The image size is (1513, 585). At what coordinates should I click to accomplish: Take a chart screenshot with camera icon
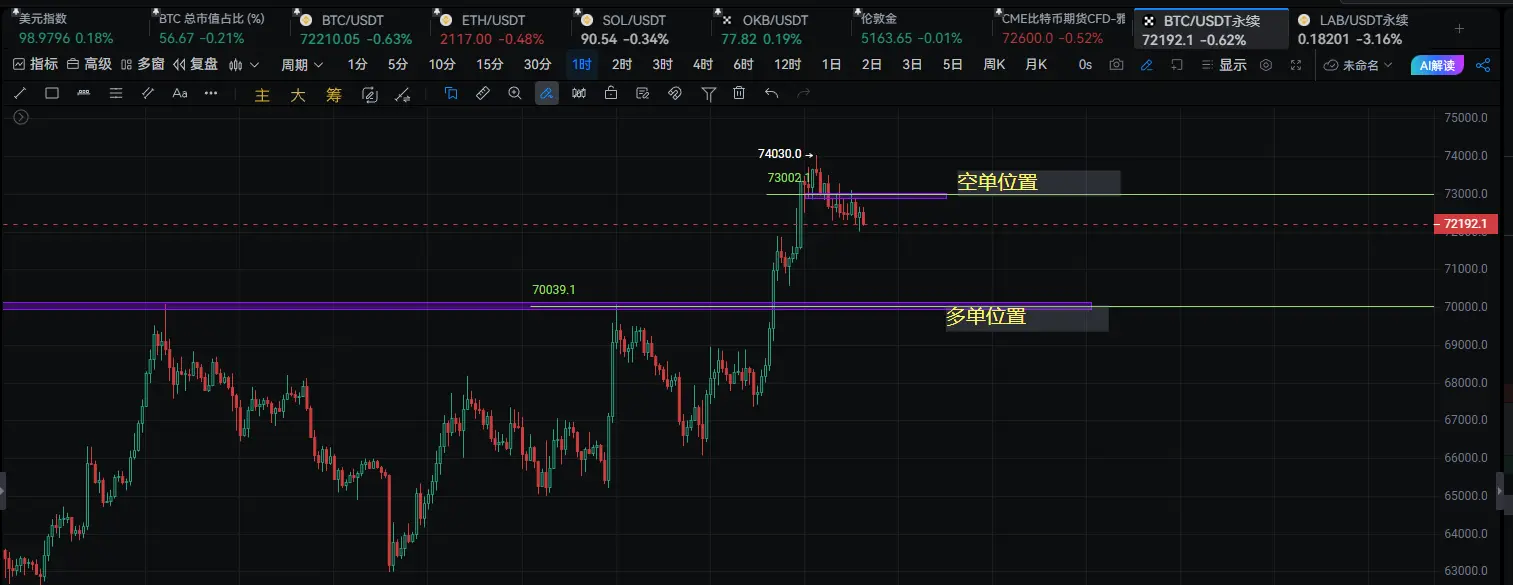click(x=1116, y=65)
